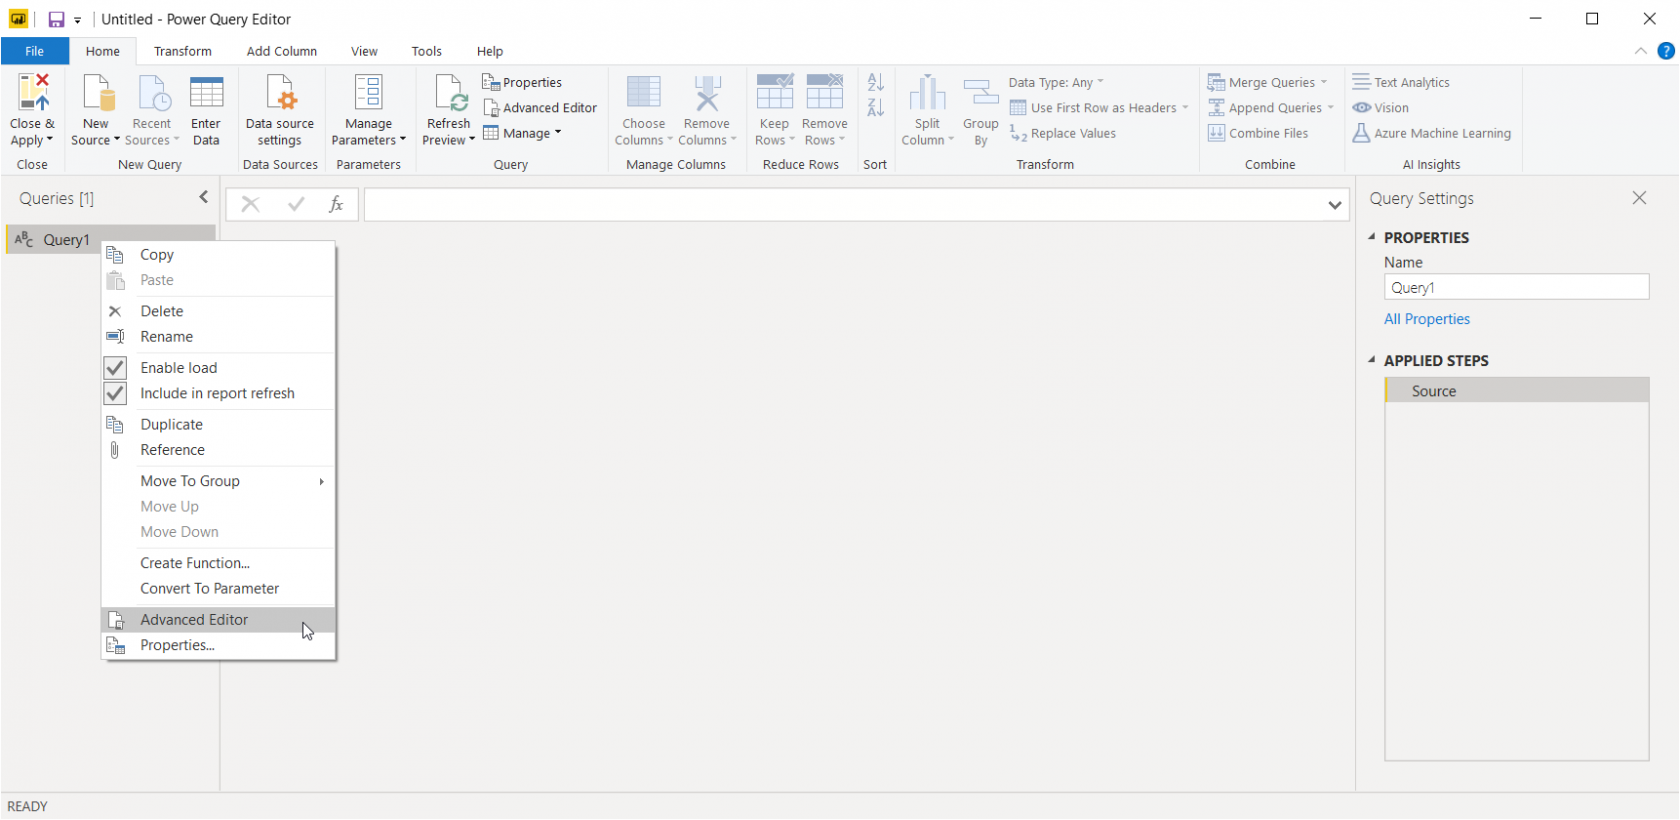Image resolution: width=1680 pixels, height=820 pixels.
Task: Expand the formula bar with chevron
Action: tap(1335, 205)
